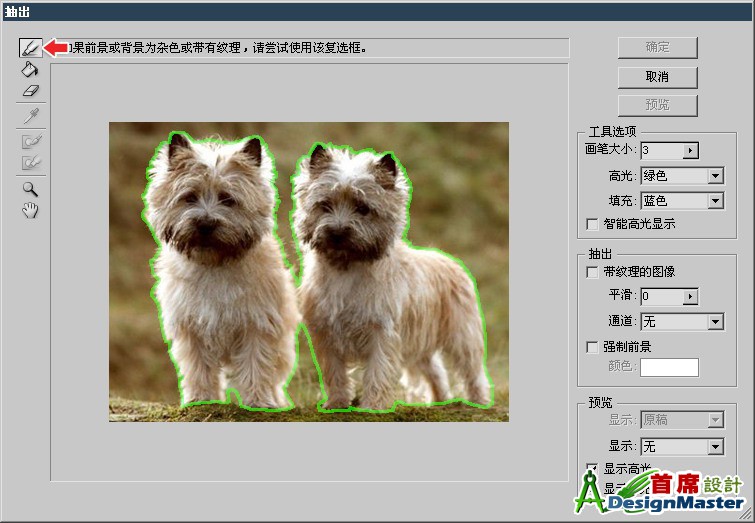Click the white 颜色 swatch
755x523 pixels.
click(x=669, y=367)
